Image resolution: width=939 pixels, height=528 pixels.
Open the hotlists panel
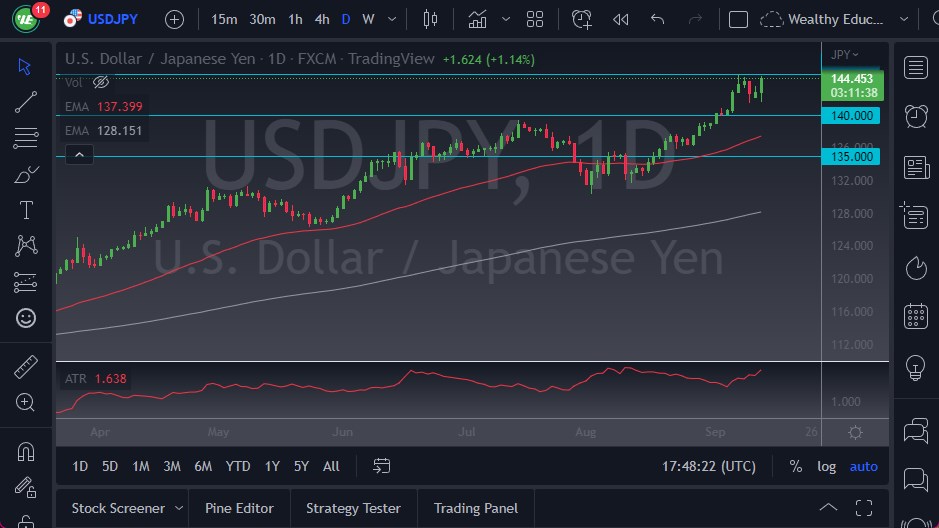[x=916, y=268]
